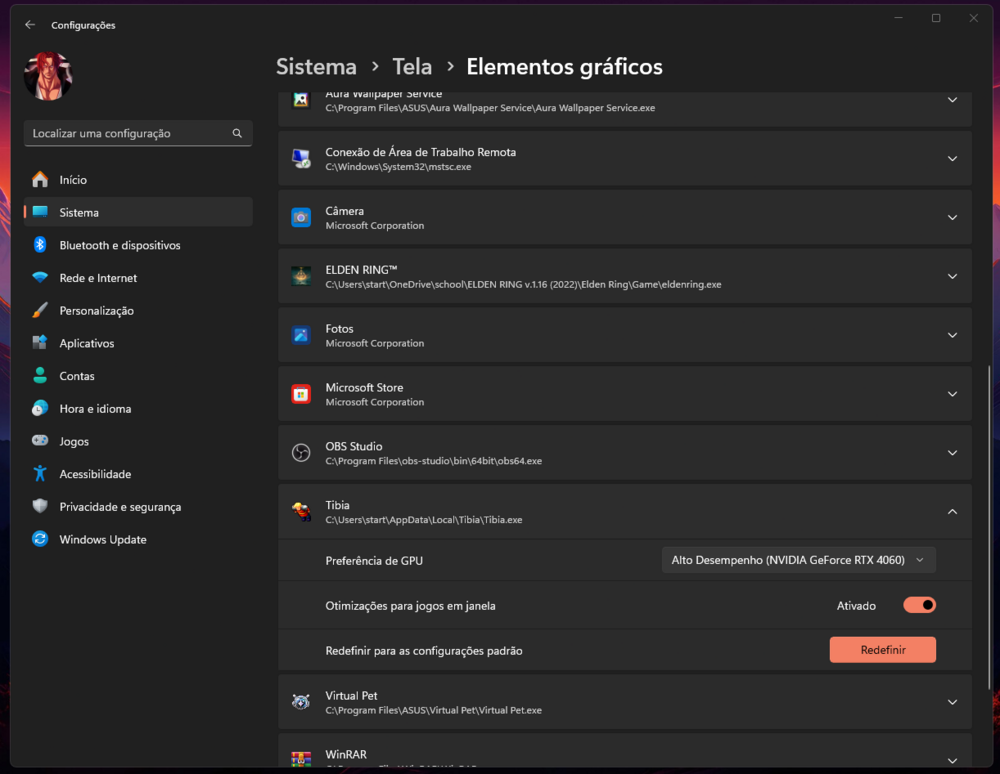1000x774 pixels.
Task: Click the OBS Studio app icon
Action: [301, 453]
